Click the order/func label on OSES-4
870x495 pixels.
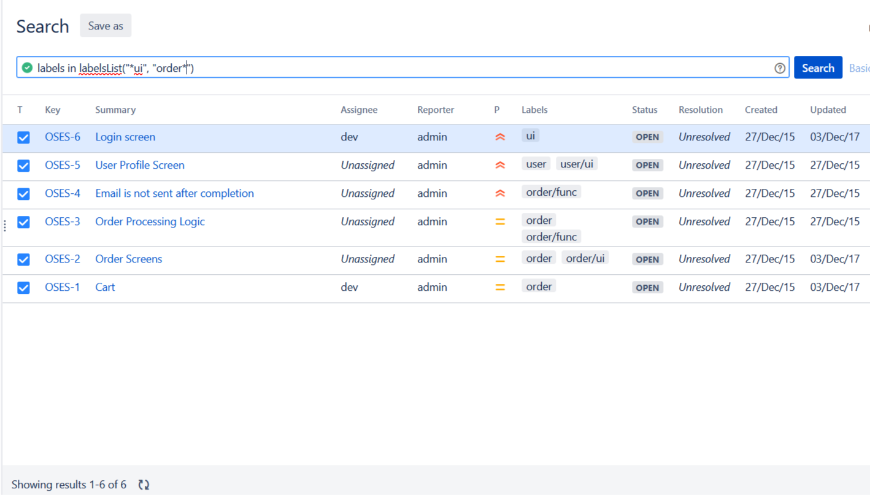point(551,192)
